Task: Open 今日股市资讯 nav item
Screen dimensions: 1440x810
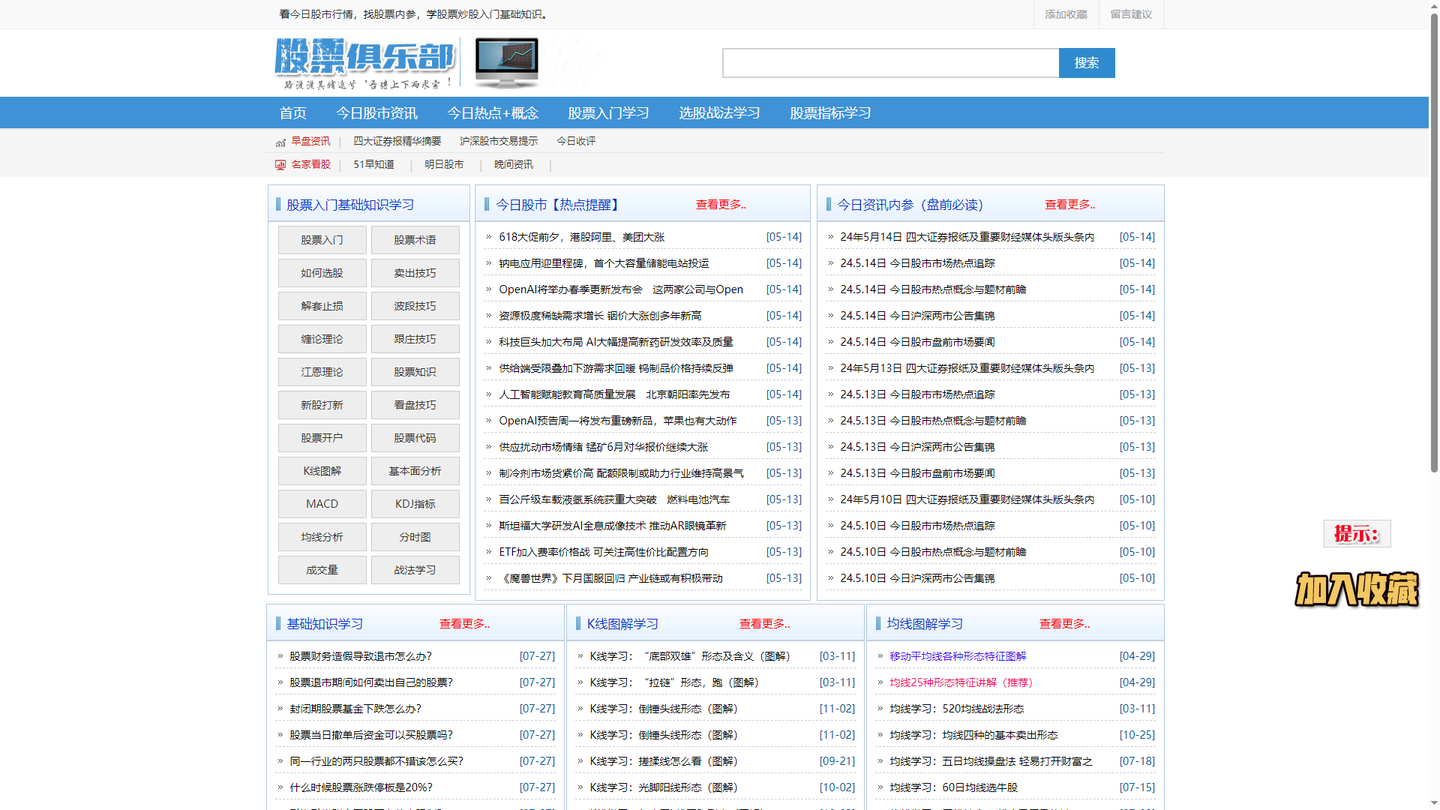Action: 377,113
